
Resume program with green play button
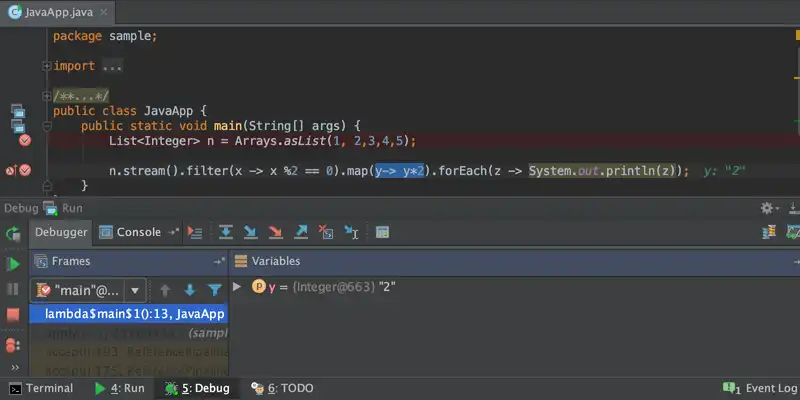click(x=13, y=264)
